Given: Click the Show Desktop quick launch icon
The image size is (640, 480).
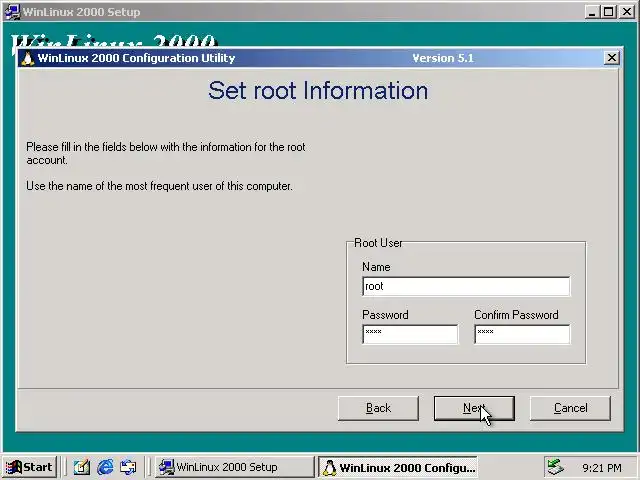Looking at the screenshot, I should pos(82,467).
